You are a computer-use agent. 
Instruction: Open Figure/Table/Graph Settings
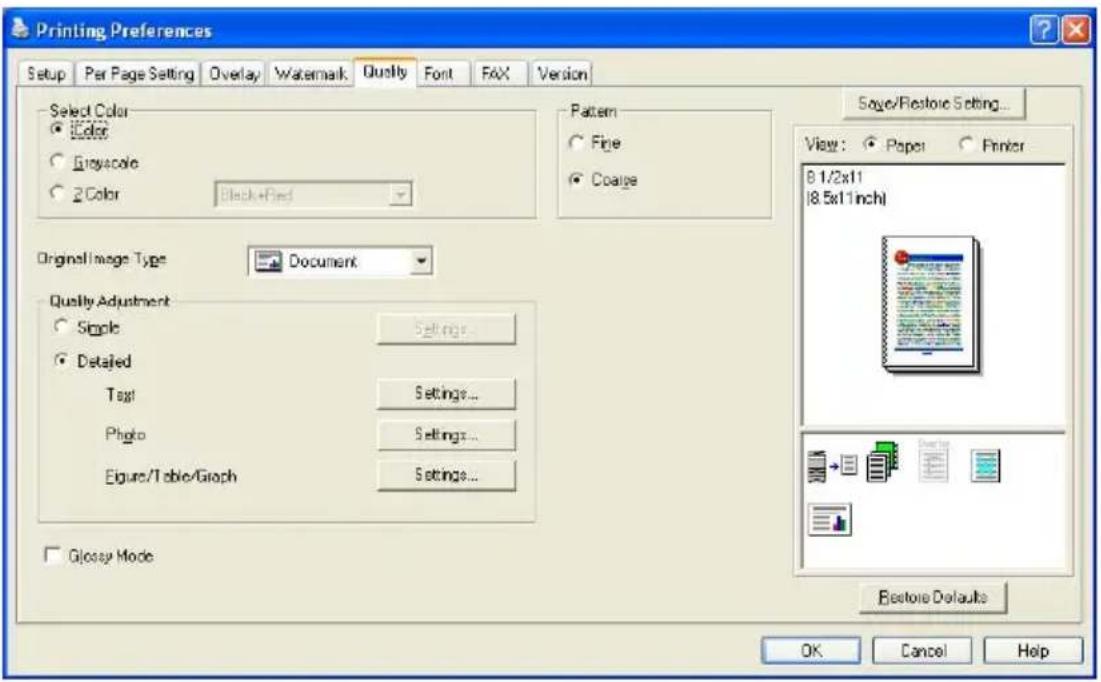coord(446,476)
